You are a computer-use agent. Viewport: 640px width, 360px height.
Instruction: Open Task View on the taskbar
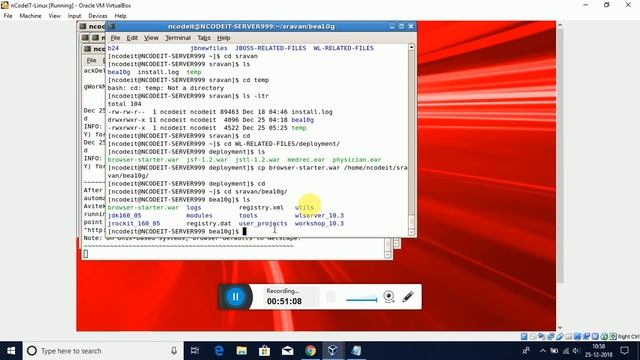pos(195,351)
